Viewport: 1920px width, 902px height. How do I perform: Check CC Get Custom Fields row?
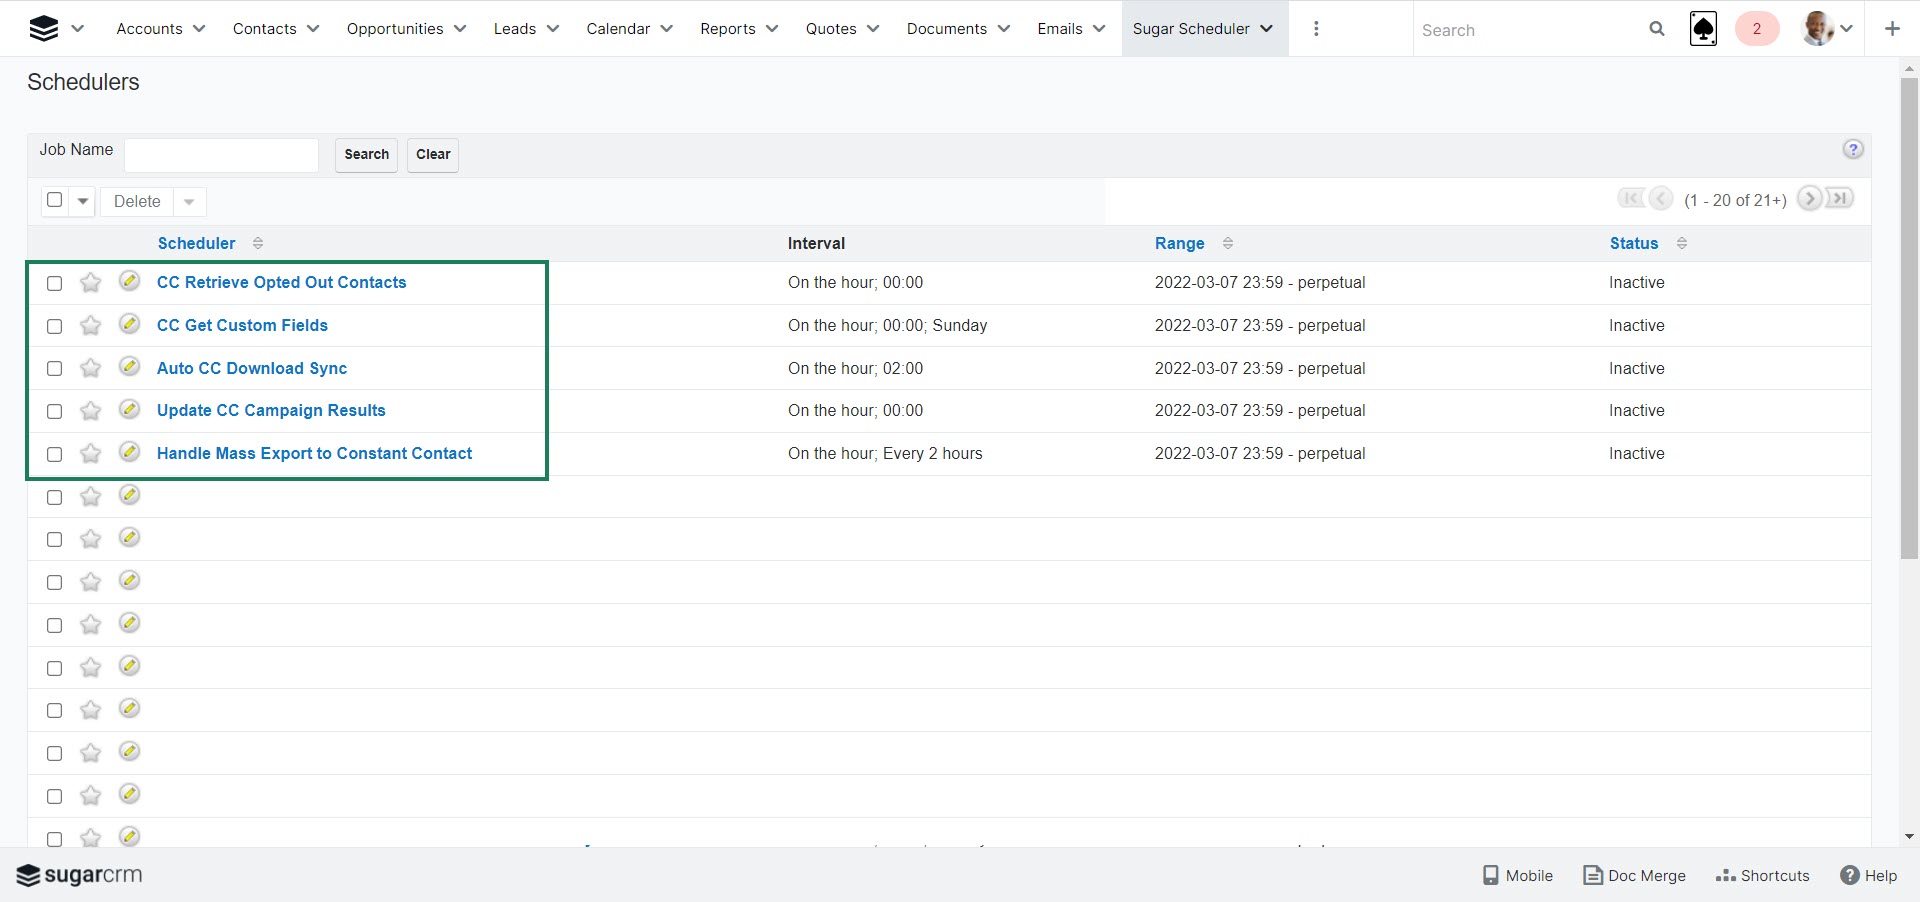55,327
